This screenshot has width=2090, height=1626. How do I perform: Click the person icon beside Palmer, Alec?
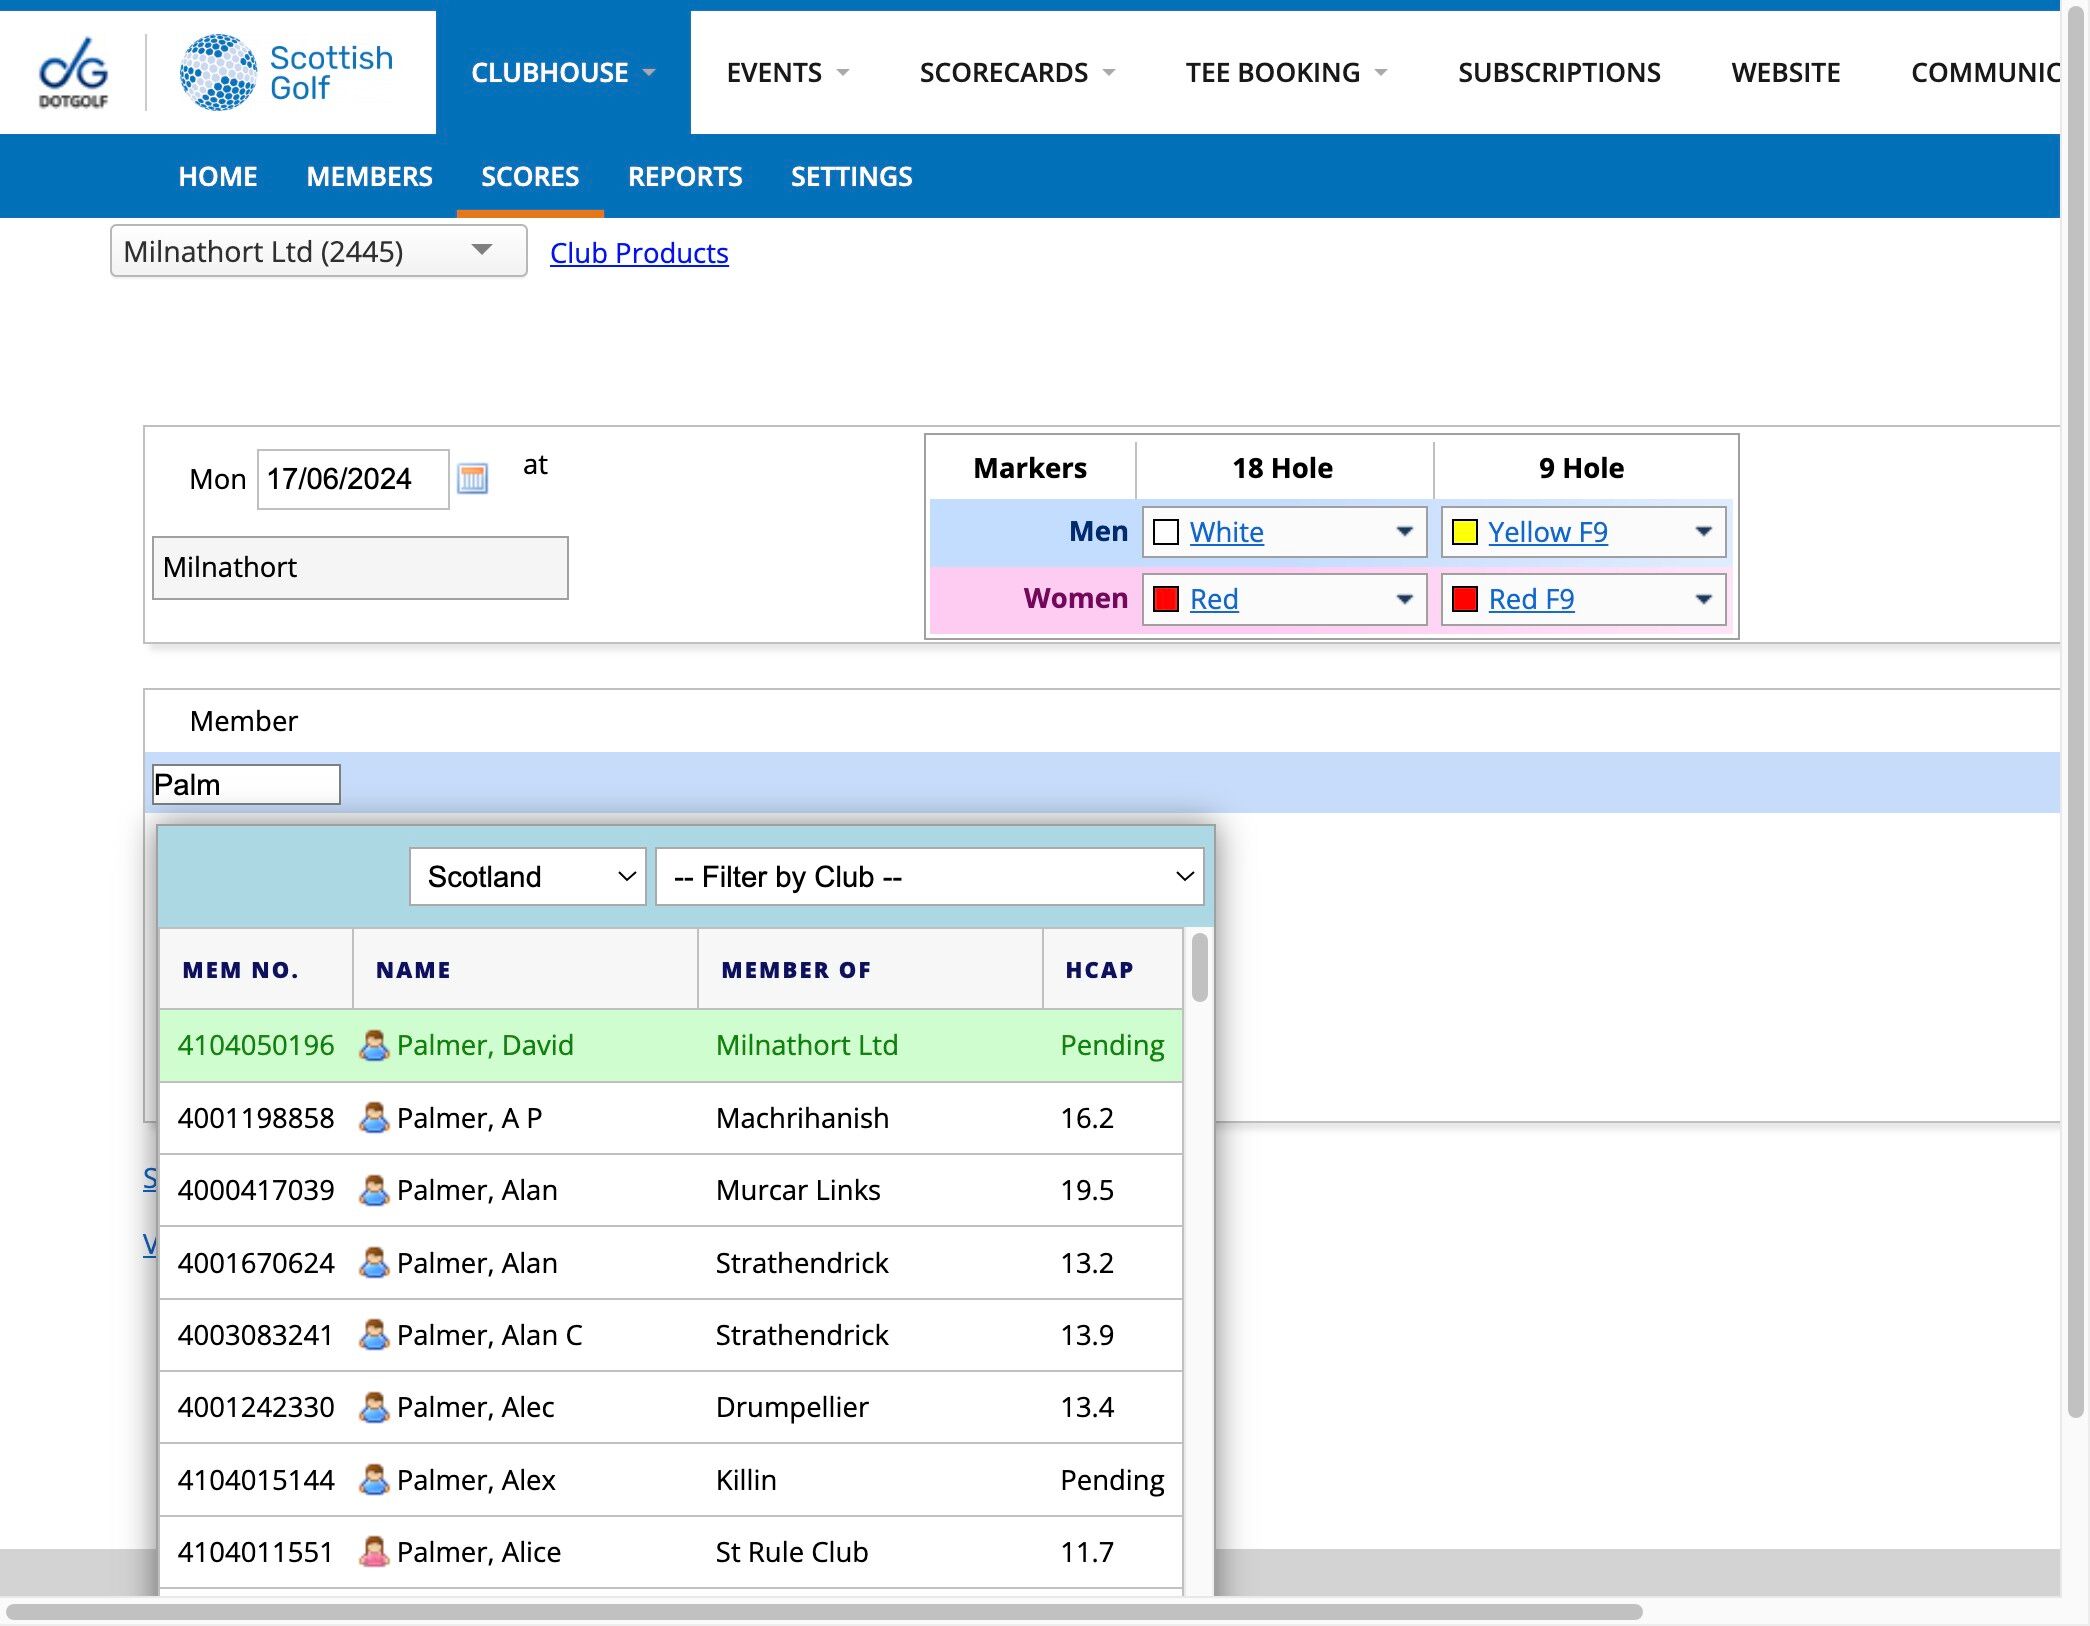pyautogui.click(x=374, y=1407)
